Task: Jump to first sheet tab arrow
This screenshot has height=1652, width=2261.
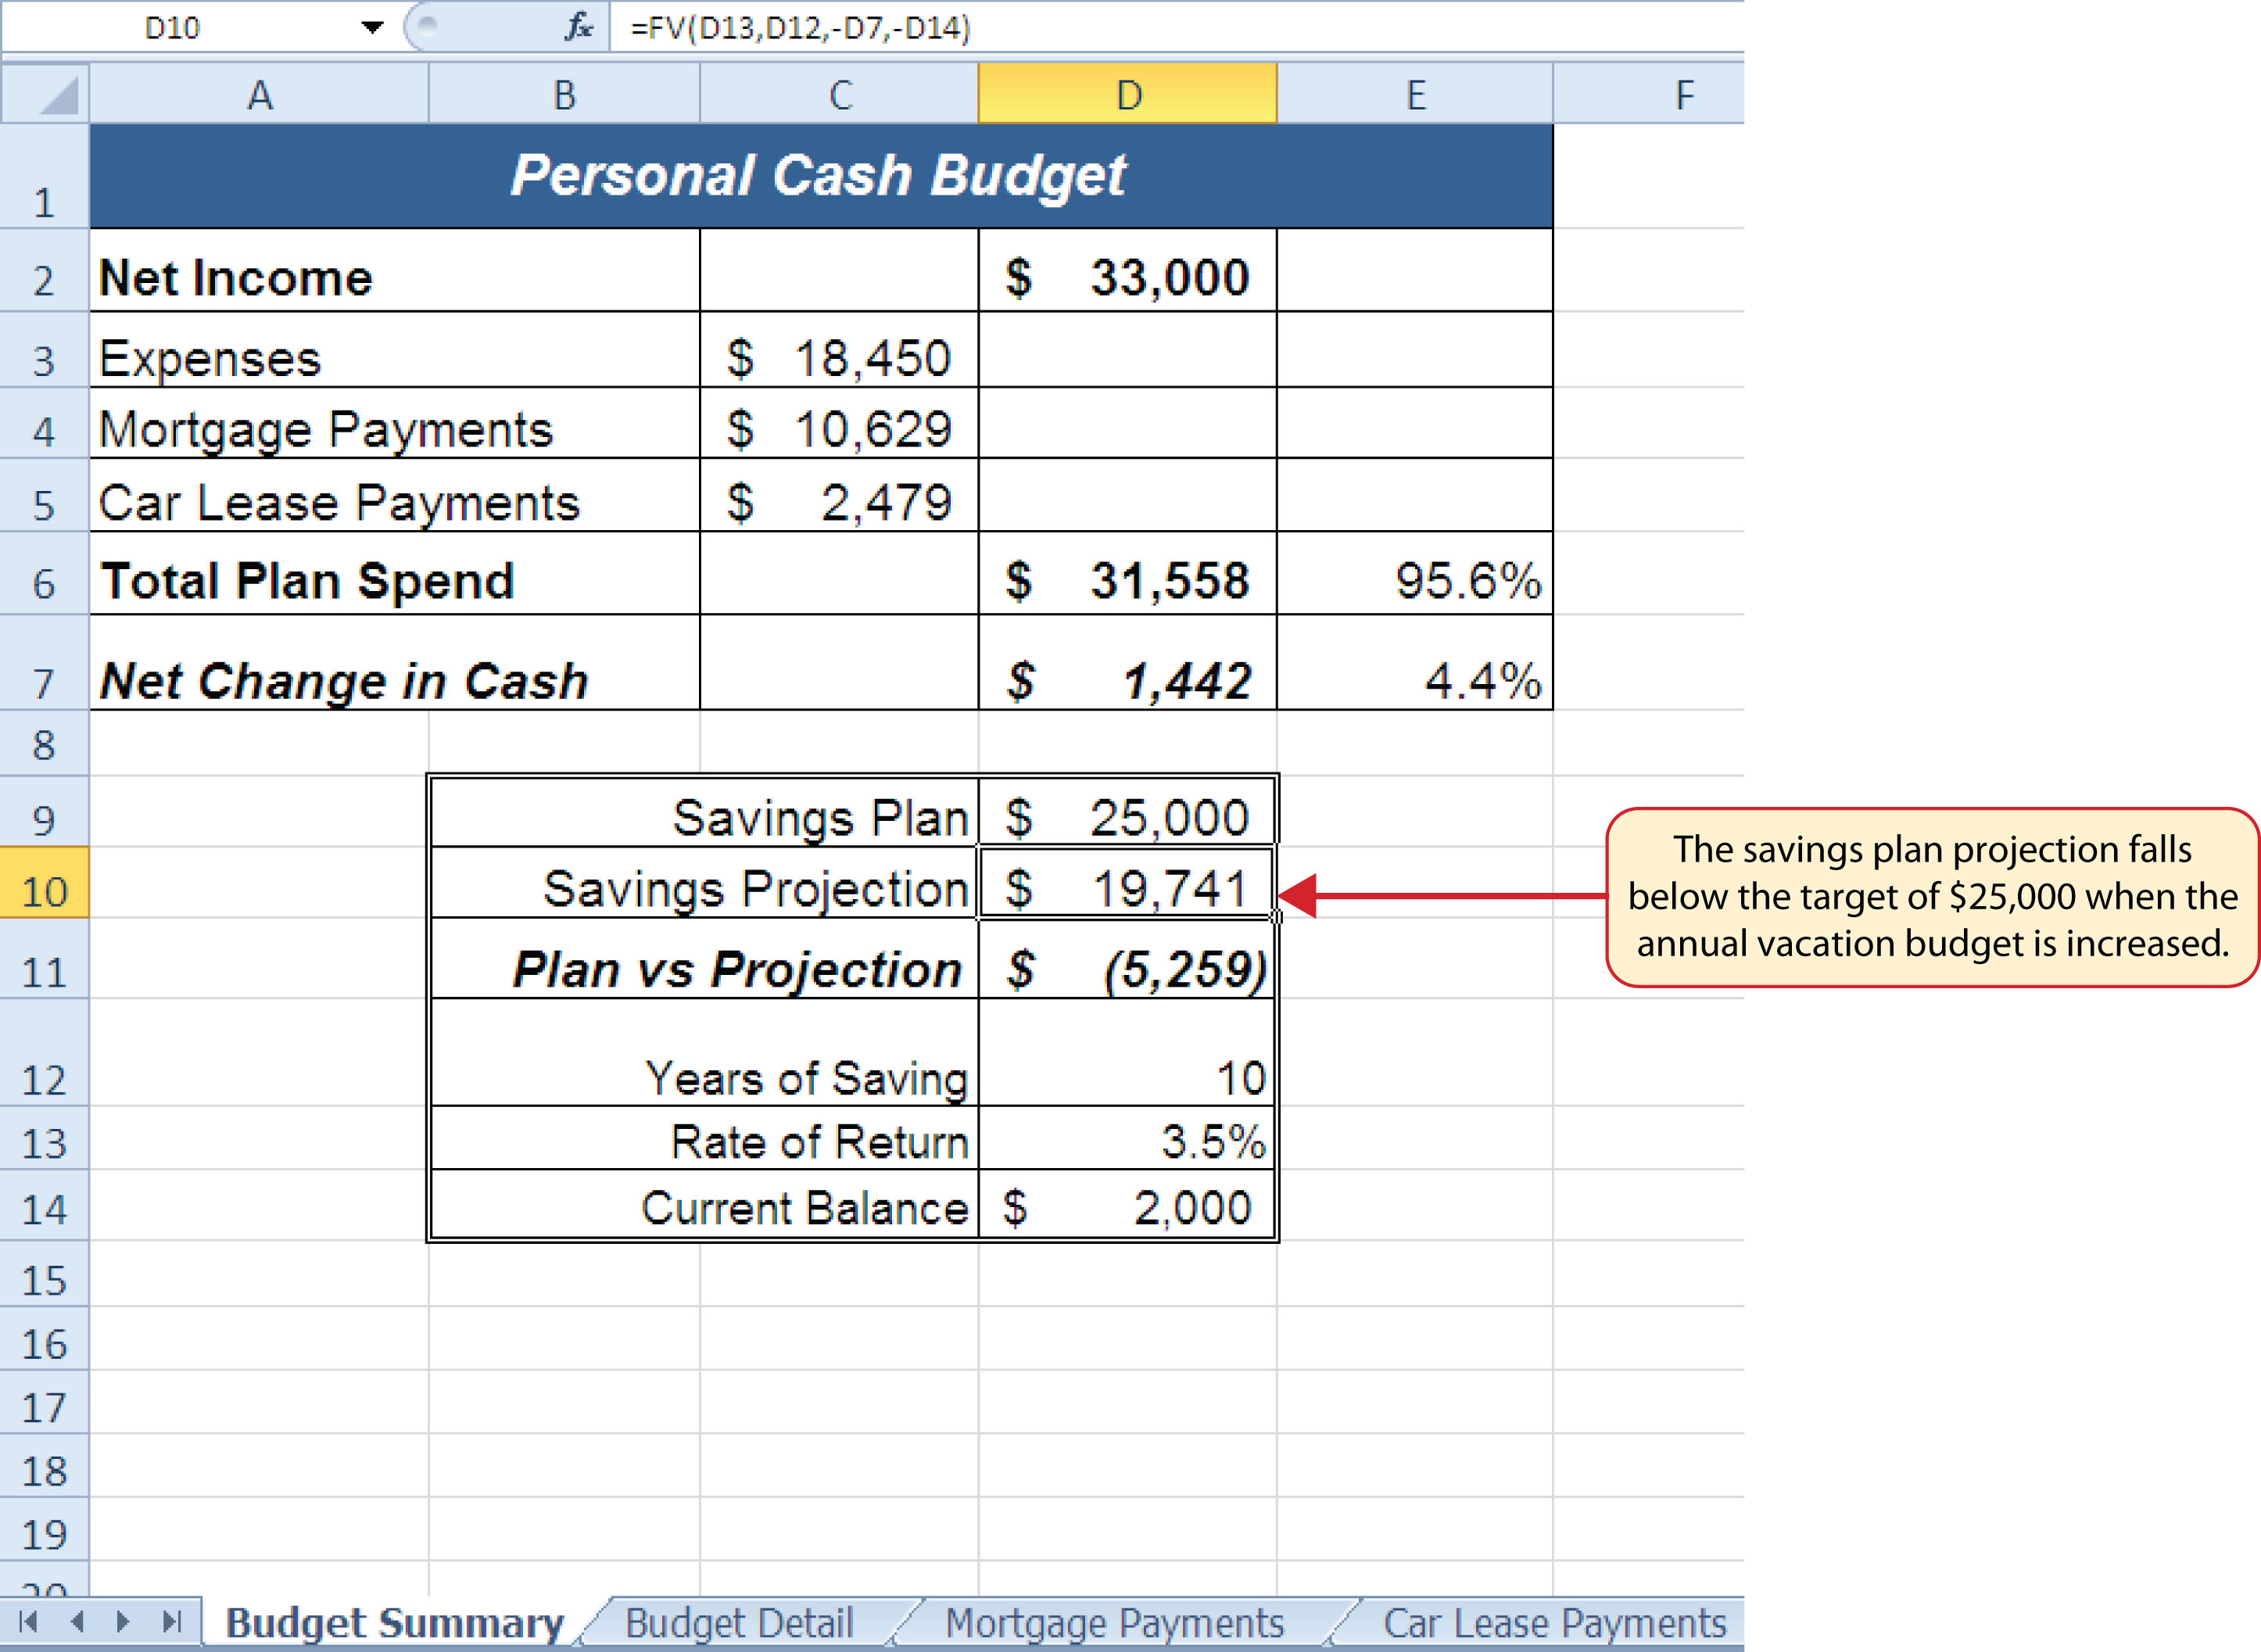Action: tap(28, 1621)
